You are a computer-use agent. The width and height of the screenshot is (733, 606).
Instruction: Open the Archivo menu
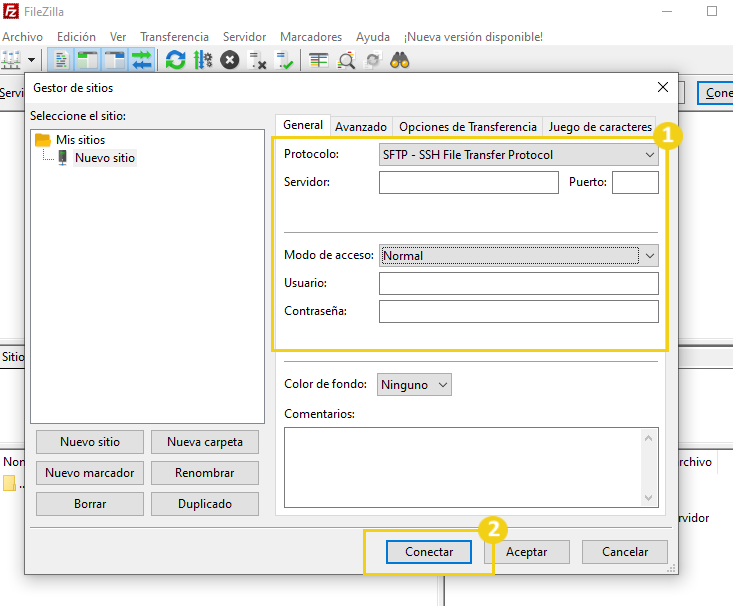22,36
